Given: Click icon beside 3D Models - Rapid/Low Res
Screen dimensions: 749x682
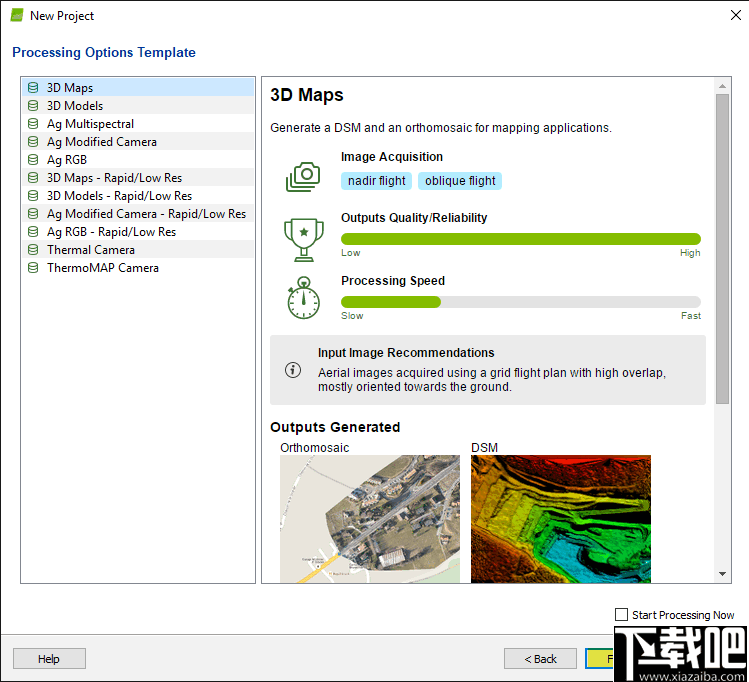Looking at the screenshot, I should coord(33,196).
